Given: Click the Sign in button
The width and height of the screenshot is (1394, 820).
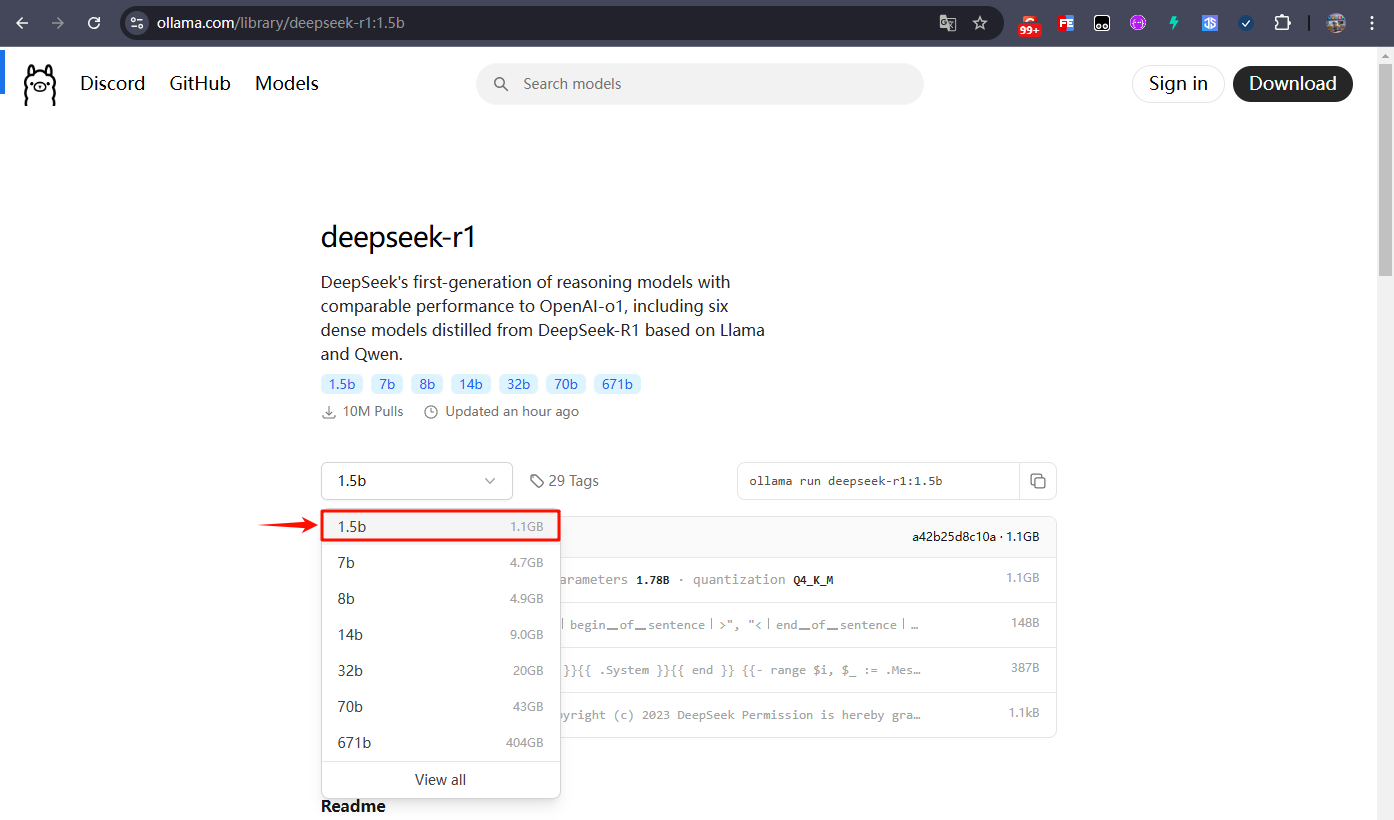Looking at the screenshot, I should click(x=1178, y=84).
